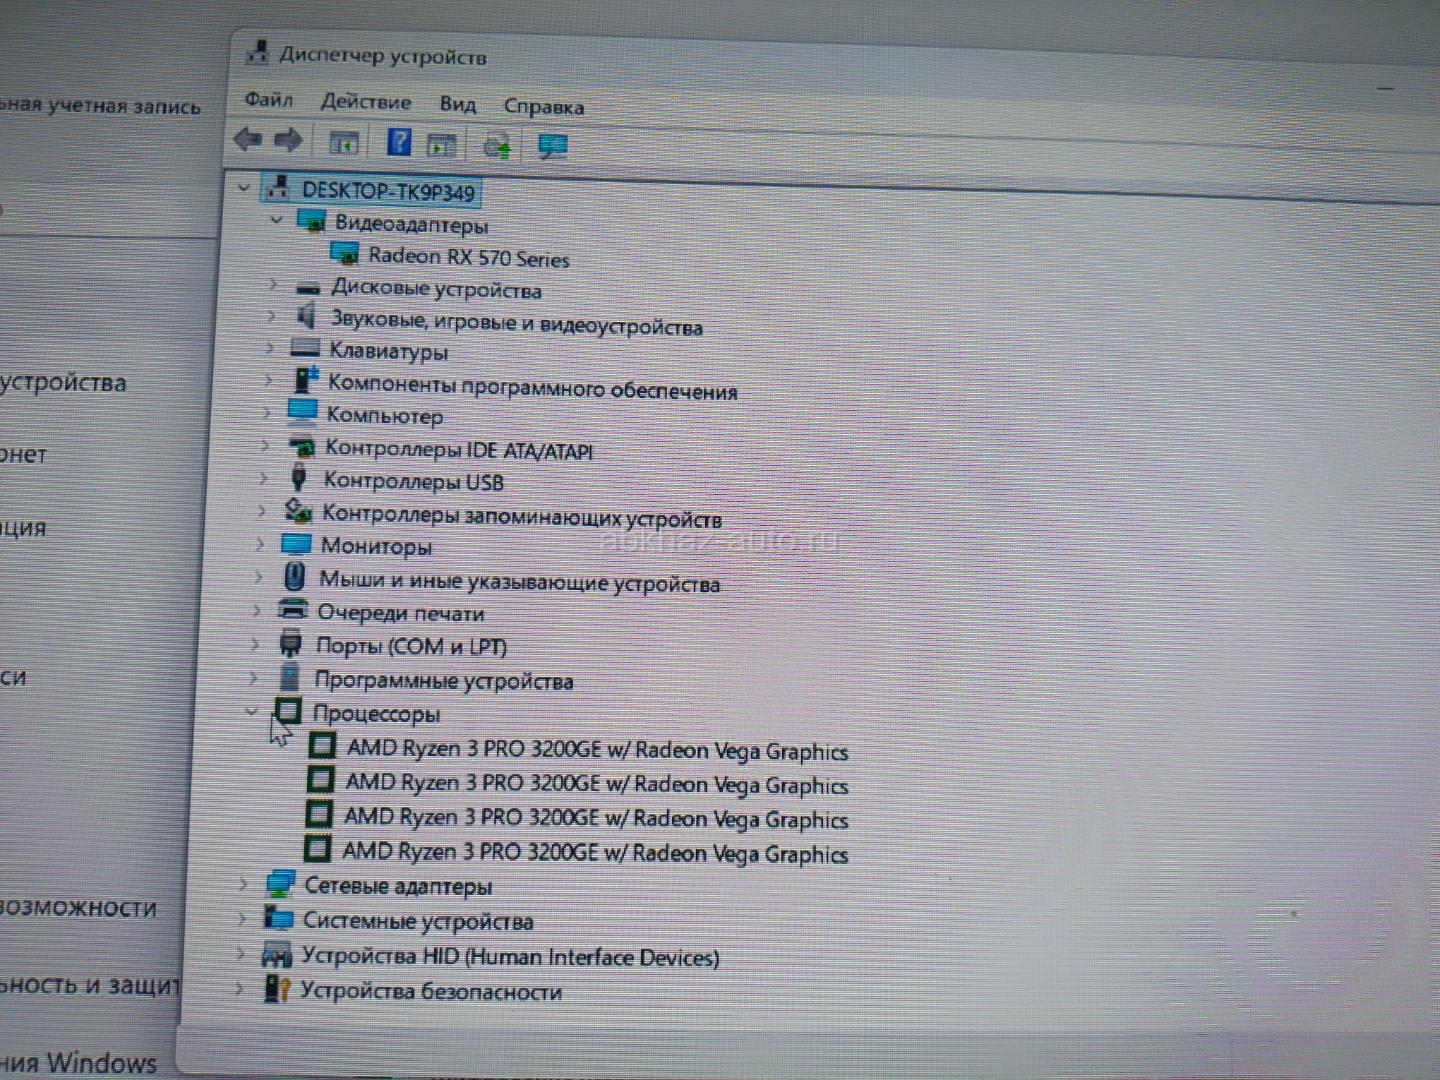
Task: Select the first AMD Ryzen 3 PRO processor entry
Action: (596, 750)
